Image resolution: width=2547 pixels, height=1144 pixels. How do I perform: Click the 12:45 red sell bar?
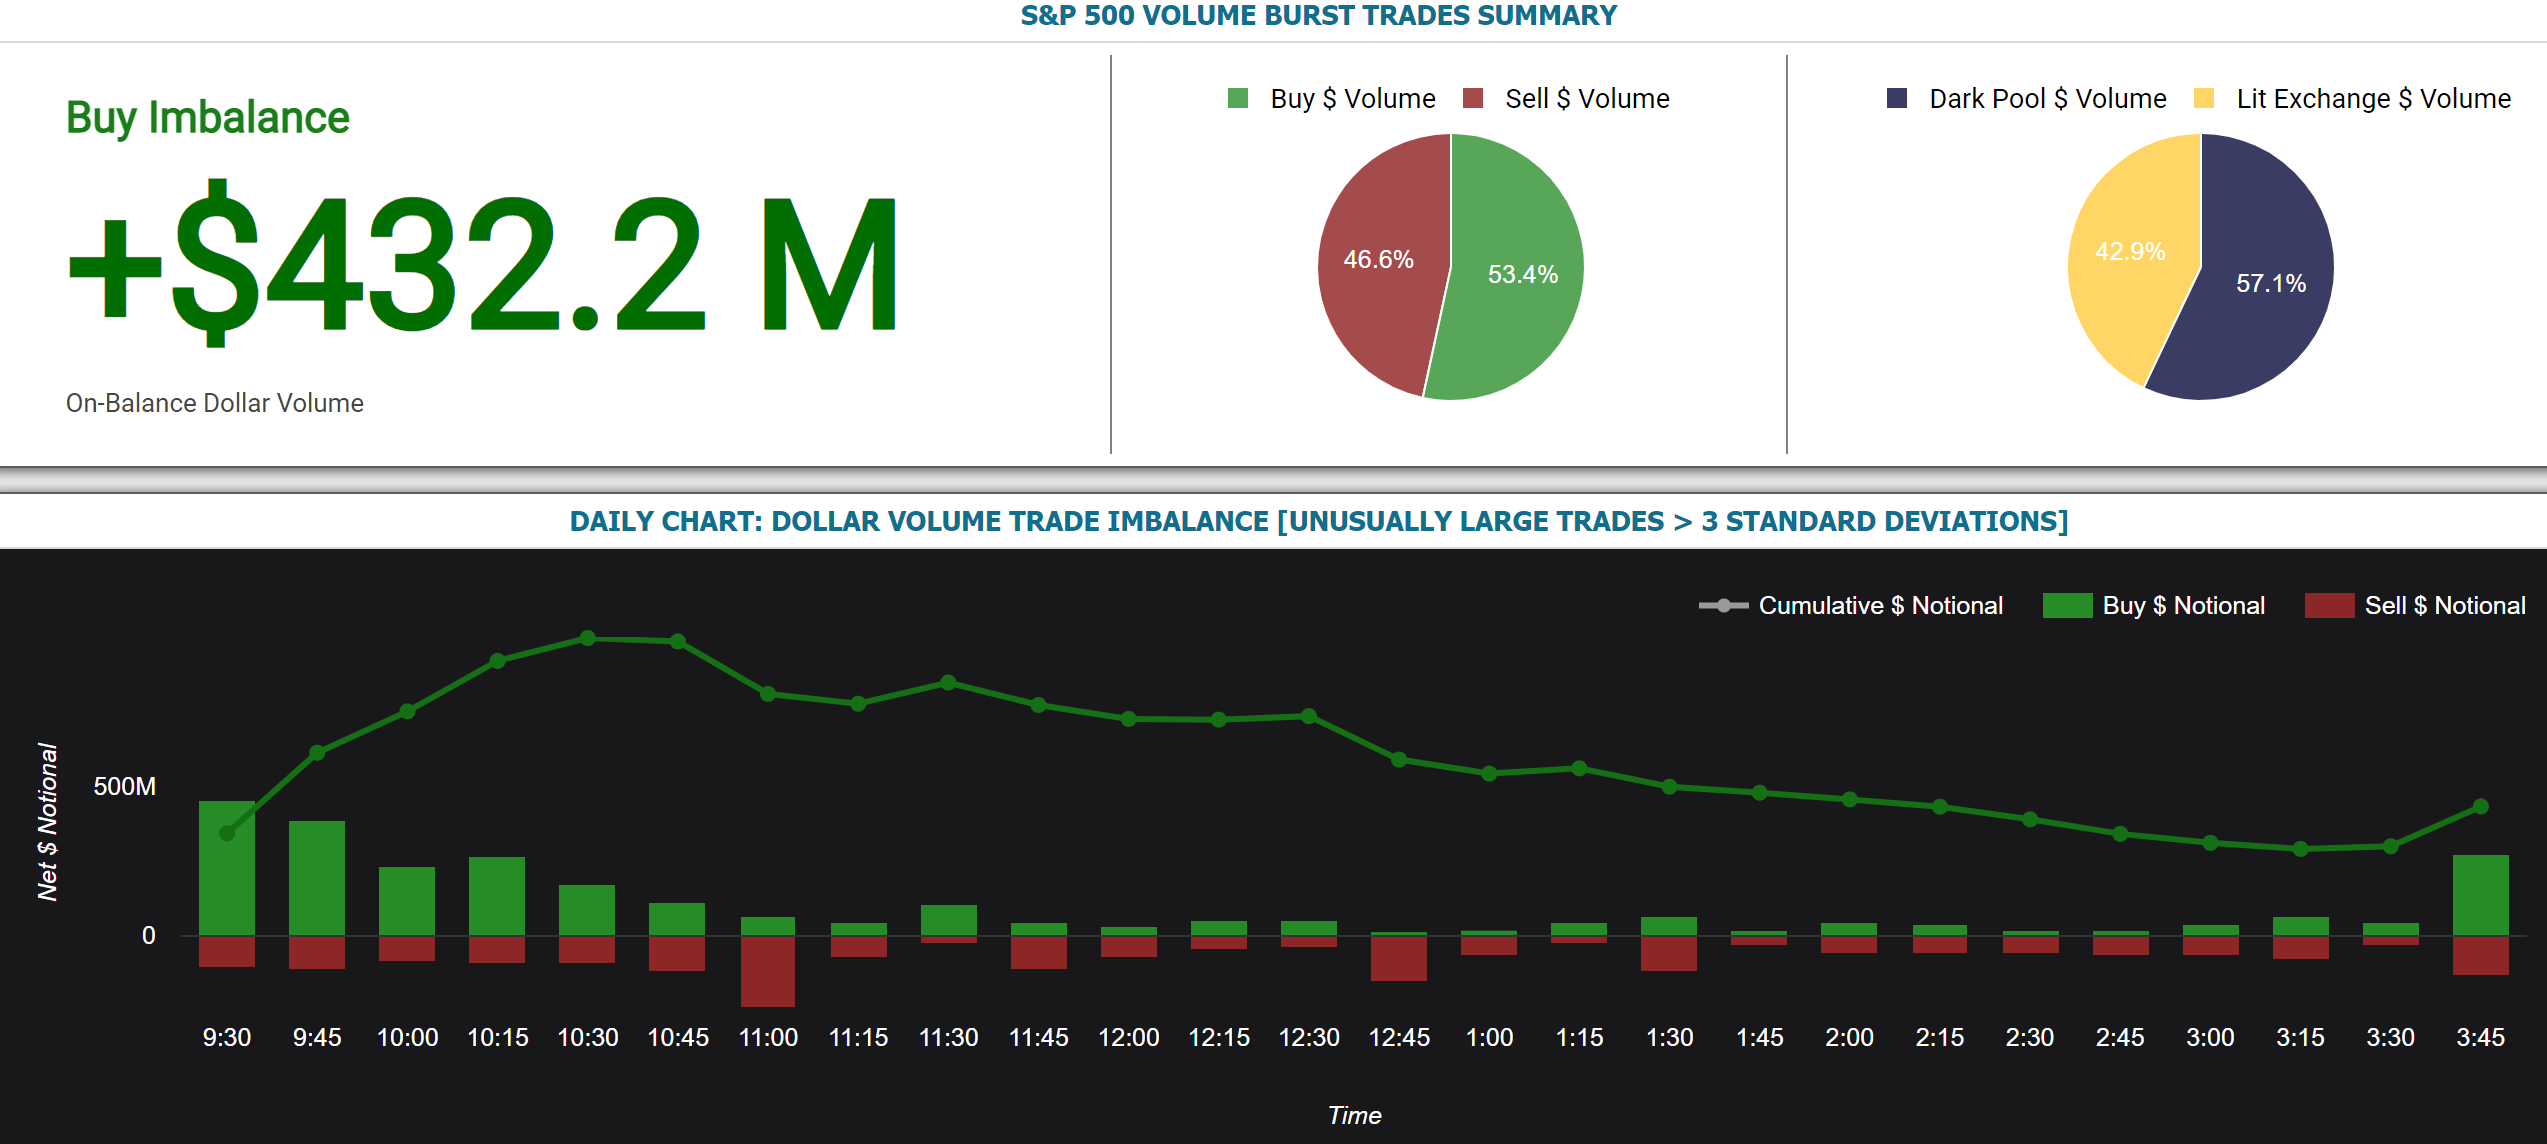(1399, 958)
